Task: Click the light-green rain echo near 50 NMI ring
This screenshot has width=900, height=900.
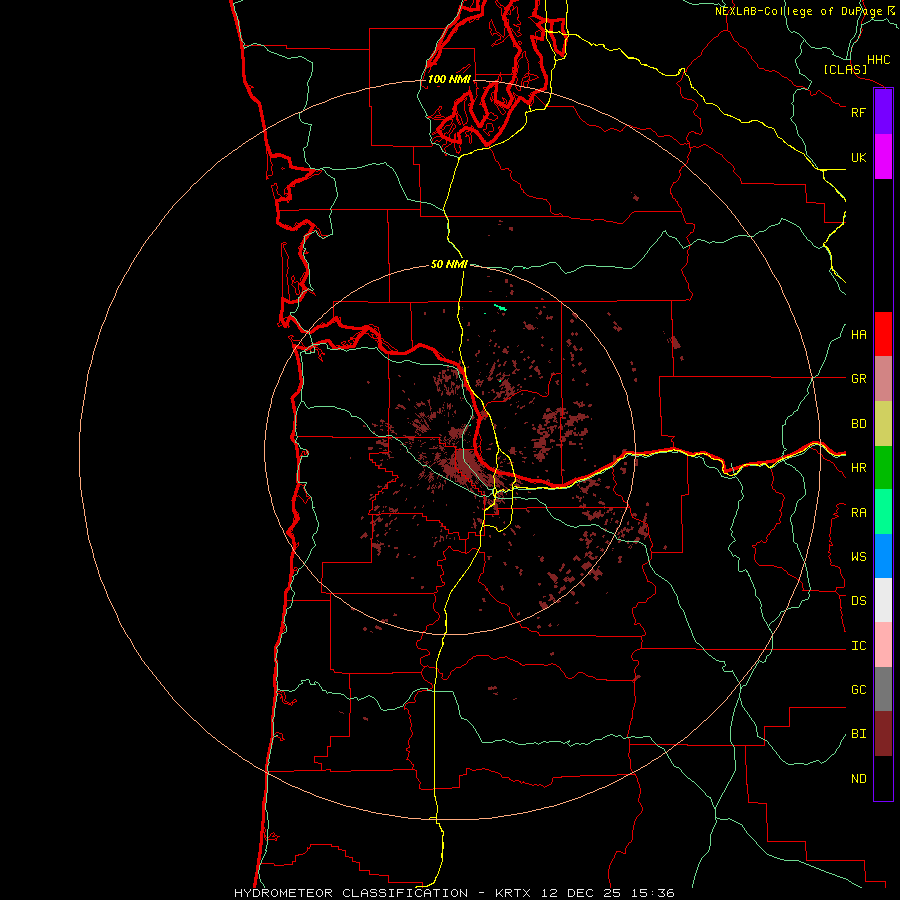Action: click(501, 308)
